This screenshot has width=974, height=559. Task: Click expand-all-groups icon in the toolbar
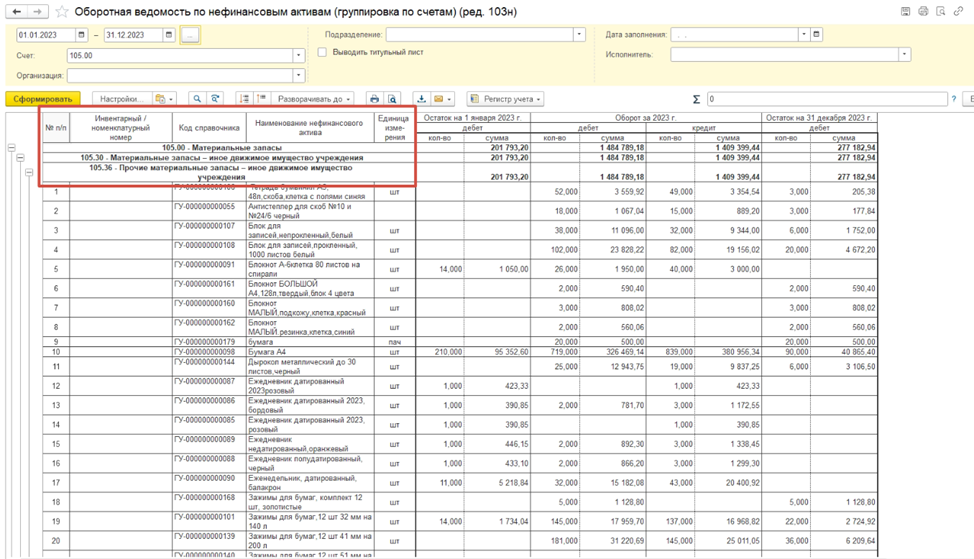[262, 99]
